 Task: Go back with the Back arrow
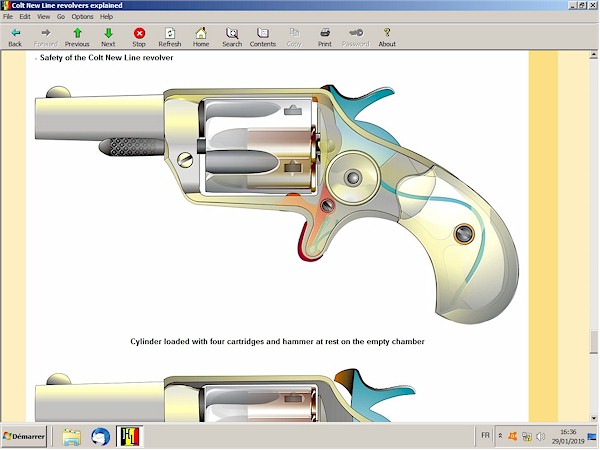coord(15,37)
